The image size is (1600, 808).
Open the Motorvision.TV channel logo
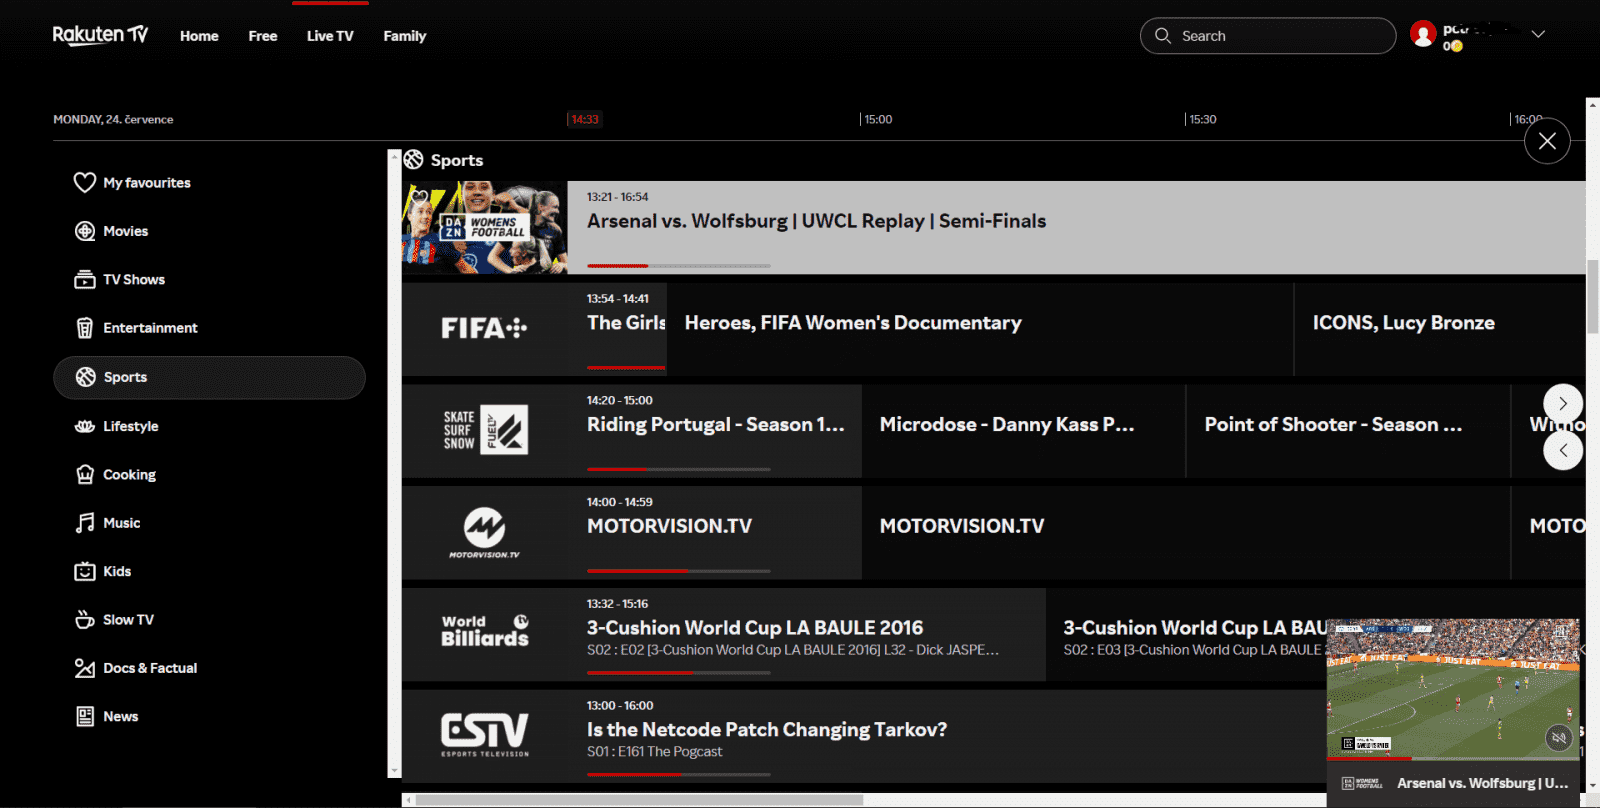tap(484, 532)
